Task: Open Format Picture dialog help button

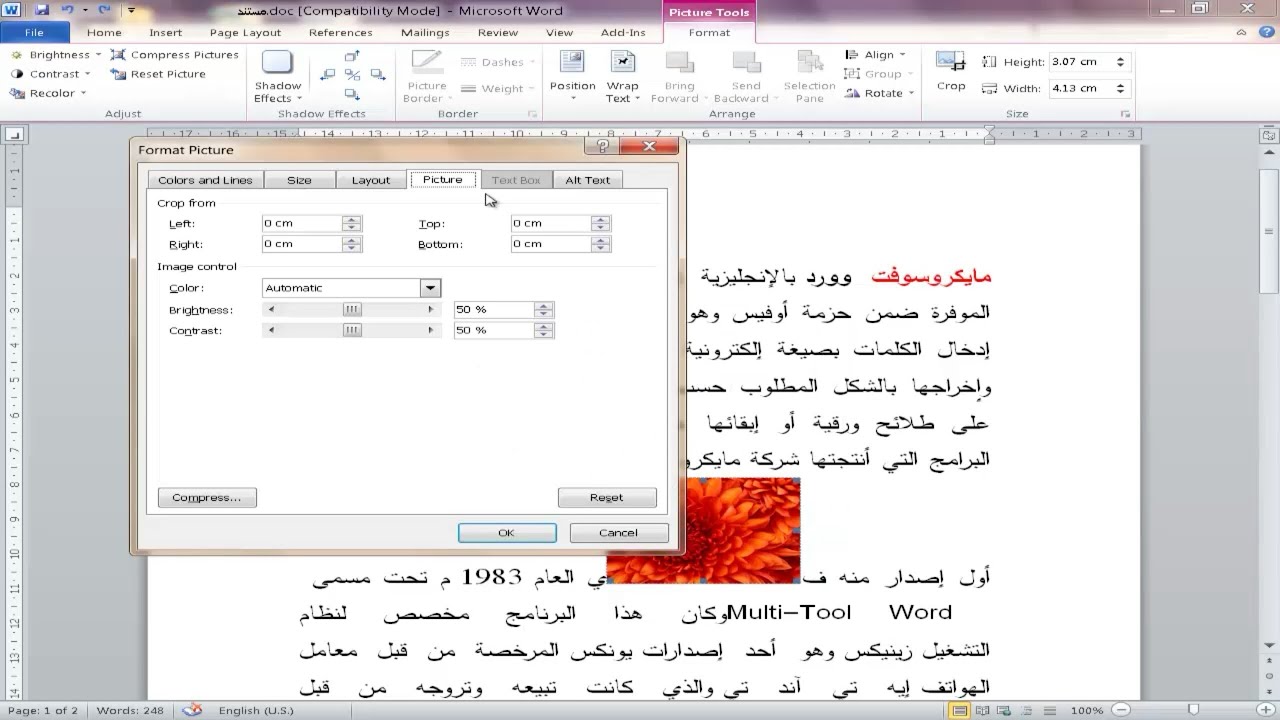Action: pos(602,146)
